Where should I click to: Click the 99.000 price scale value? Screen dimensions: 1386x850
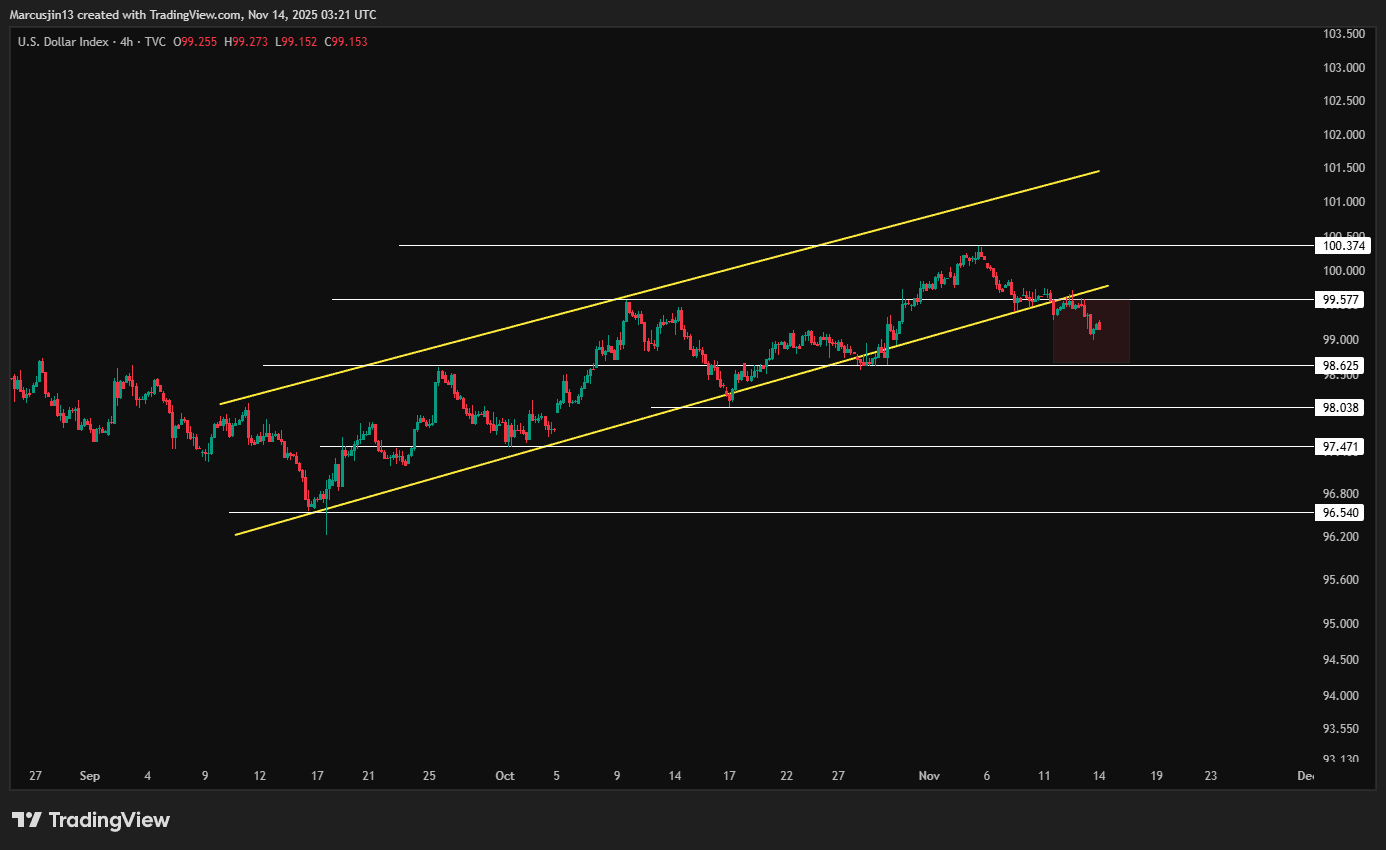[1340, 340]
